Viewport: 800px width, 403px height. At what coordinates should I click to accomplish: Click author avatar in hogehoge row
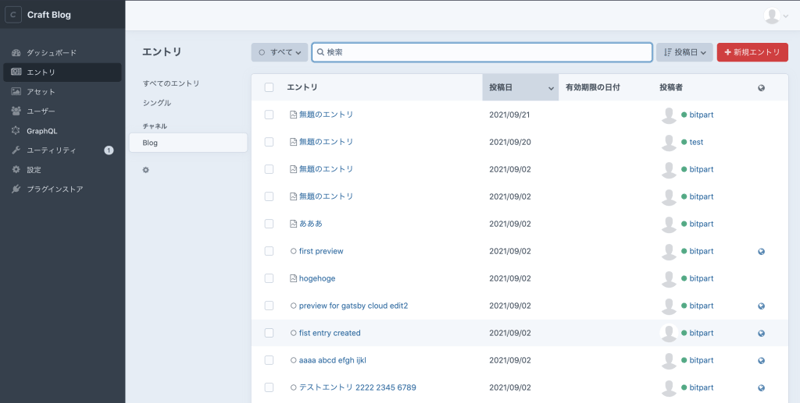[x=669, y=279]
